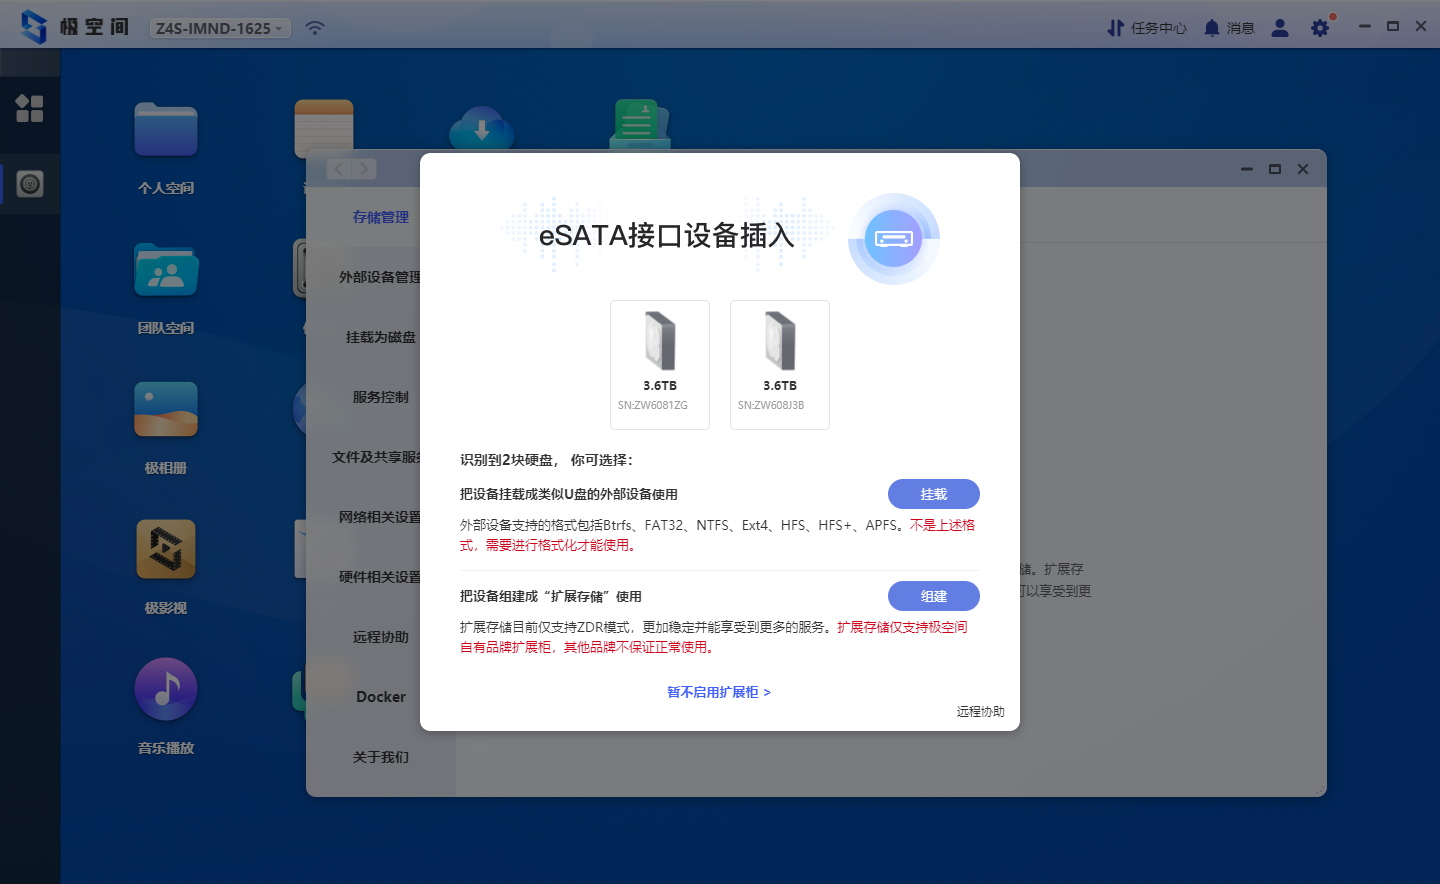Open 外部设备管理 settings section

(380, 277)
